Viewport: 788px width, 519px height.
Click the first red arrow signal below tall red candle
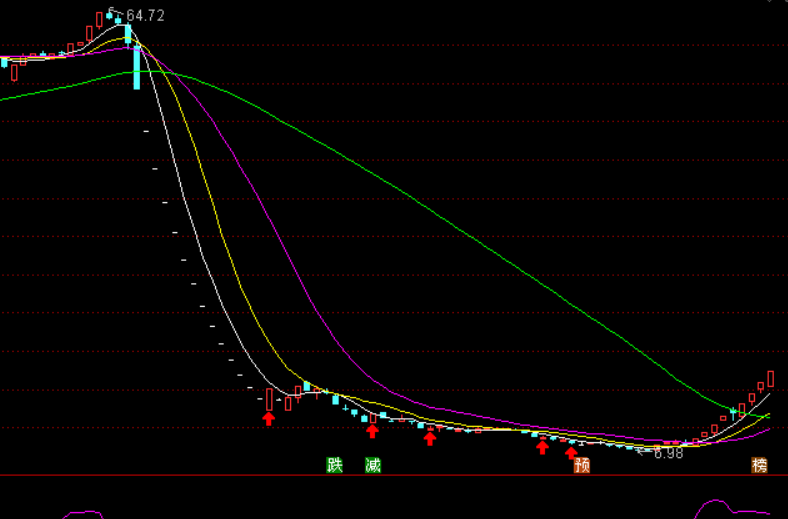pos(269,419)
